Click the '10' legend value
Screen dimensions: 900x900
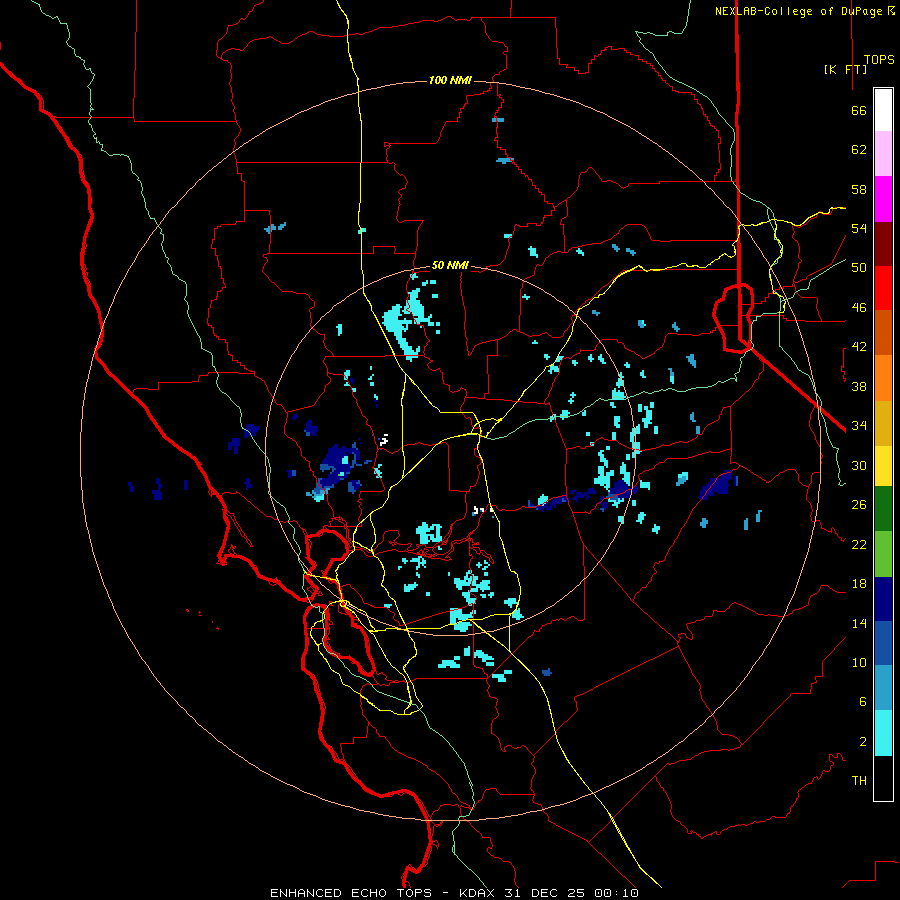pyautogui.click(x=859, y=662)
